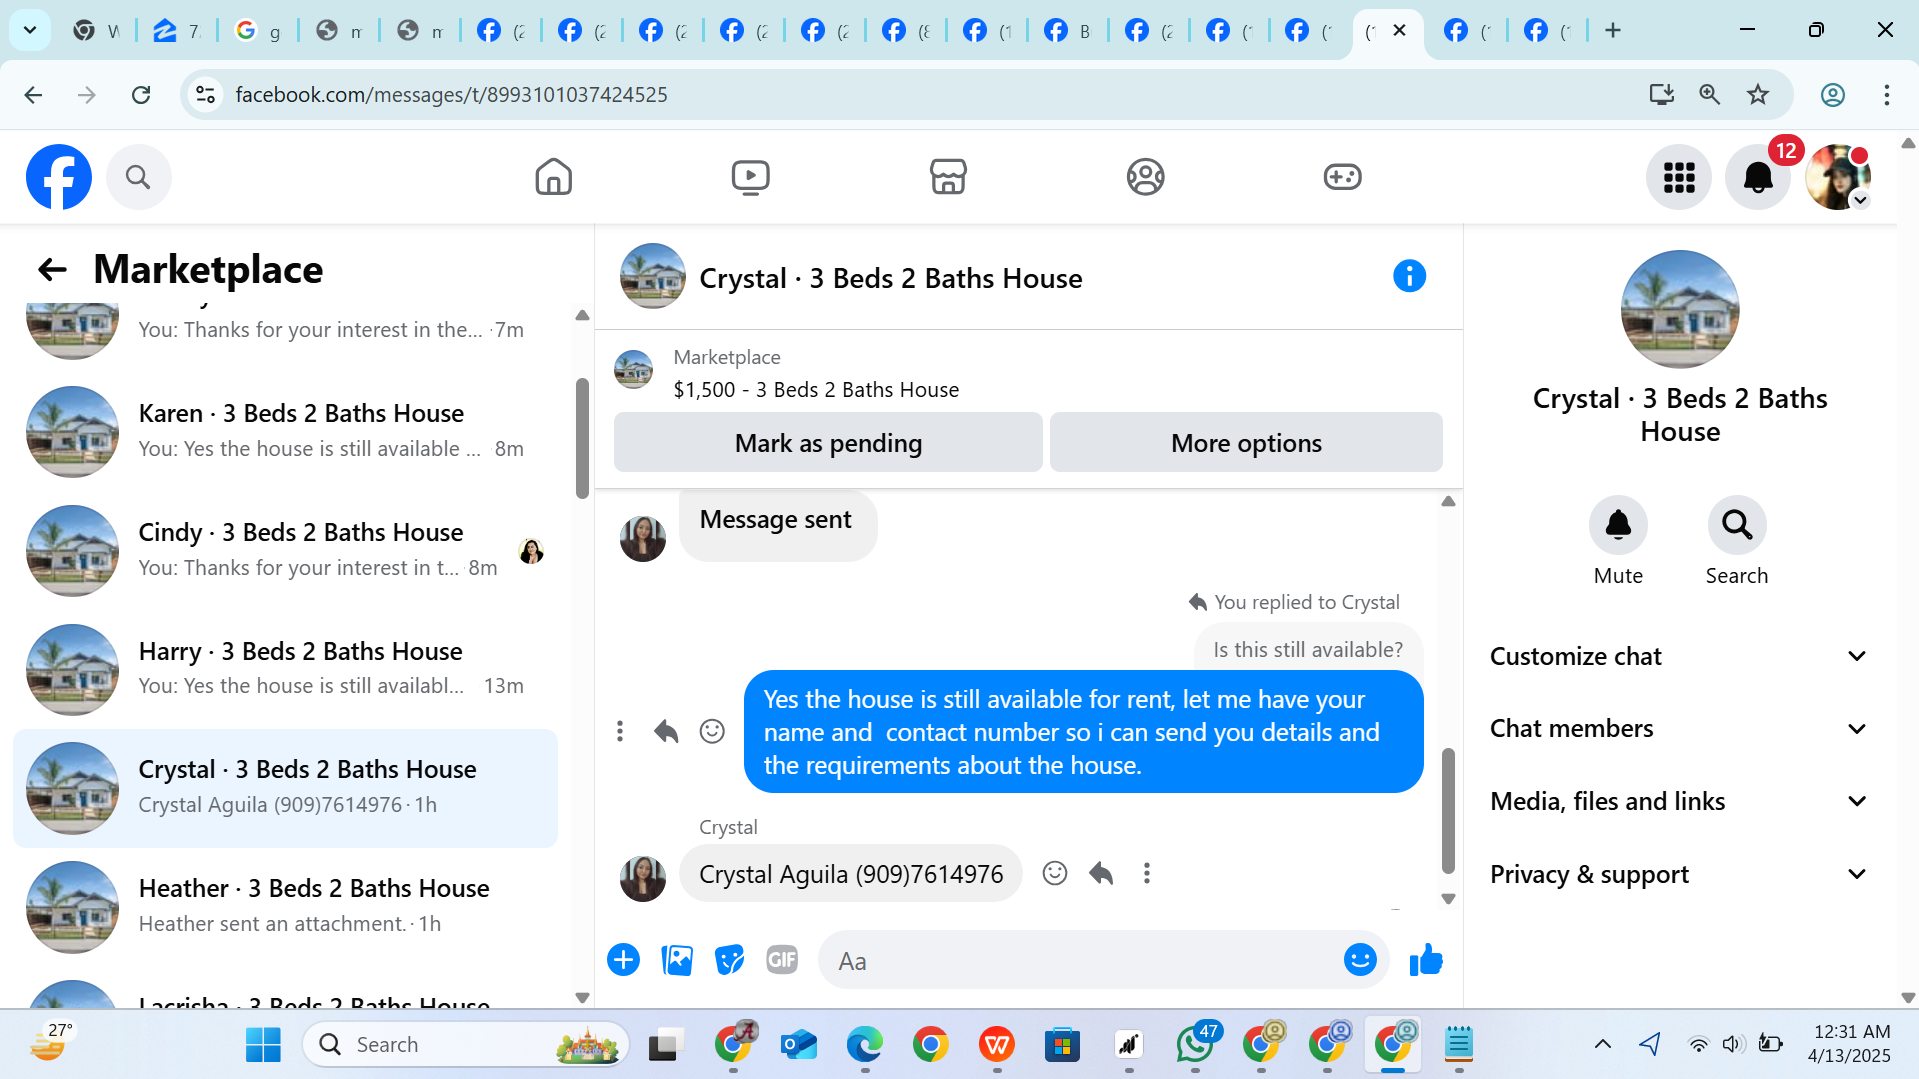
Task: Open the Facebook menu grid icon
Action: tap(1679, 177)
